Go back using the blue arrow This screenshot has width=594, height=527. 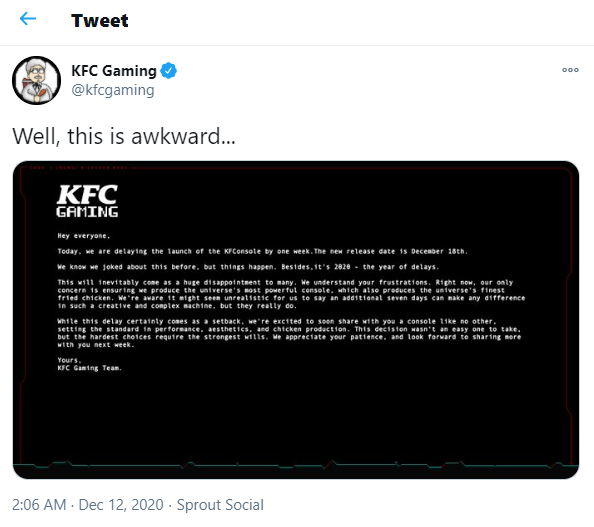tap(28, 19)
